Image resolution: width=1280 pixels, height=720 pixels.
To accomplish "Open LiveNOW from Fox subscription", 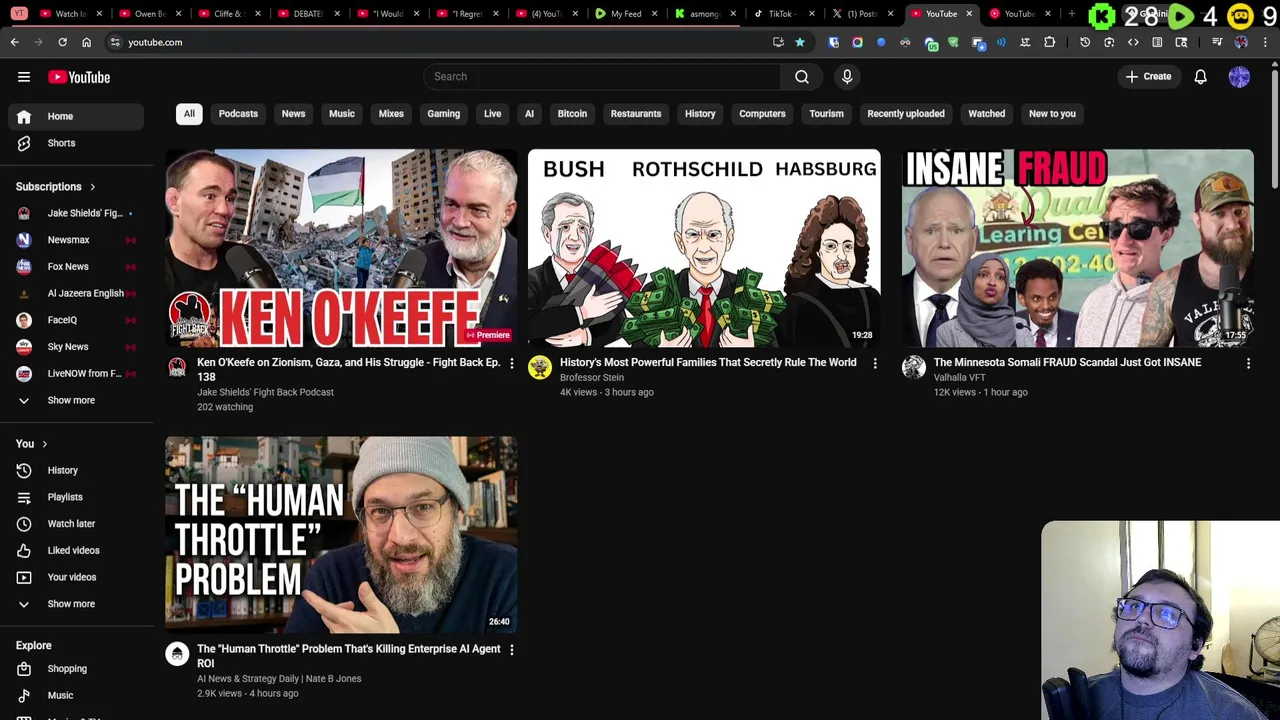I will coord(76,373).
